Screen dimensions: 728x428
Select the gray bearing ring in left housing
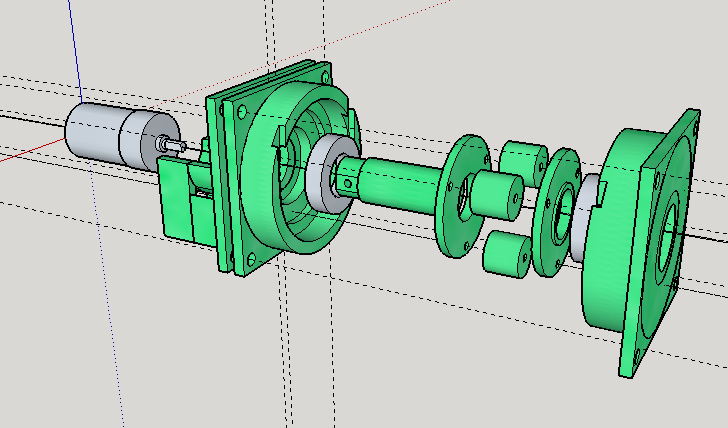click(326, 176)
